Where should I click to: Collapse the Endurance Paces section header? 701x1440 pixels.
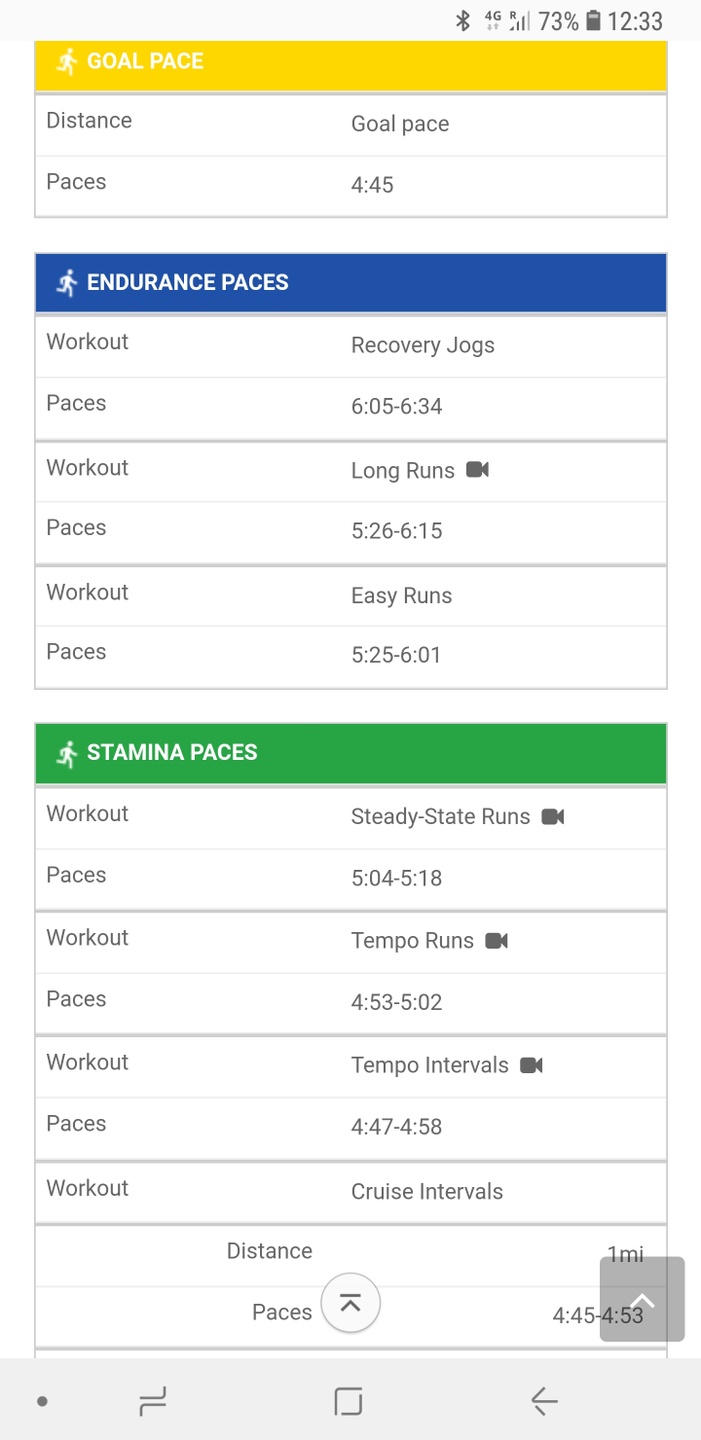pyautogui.click(x=350, y=283)
